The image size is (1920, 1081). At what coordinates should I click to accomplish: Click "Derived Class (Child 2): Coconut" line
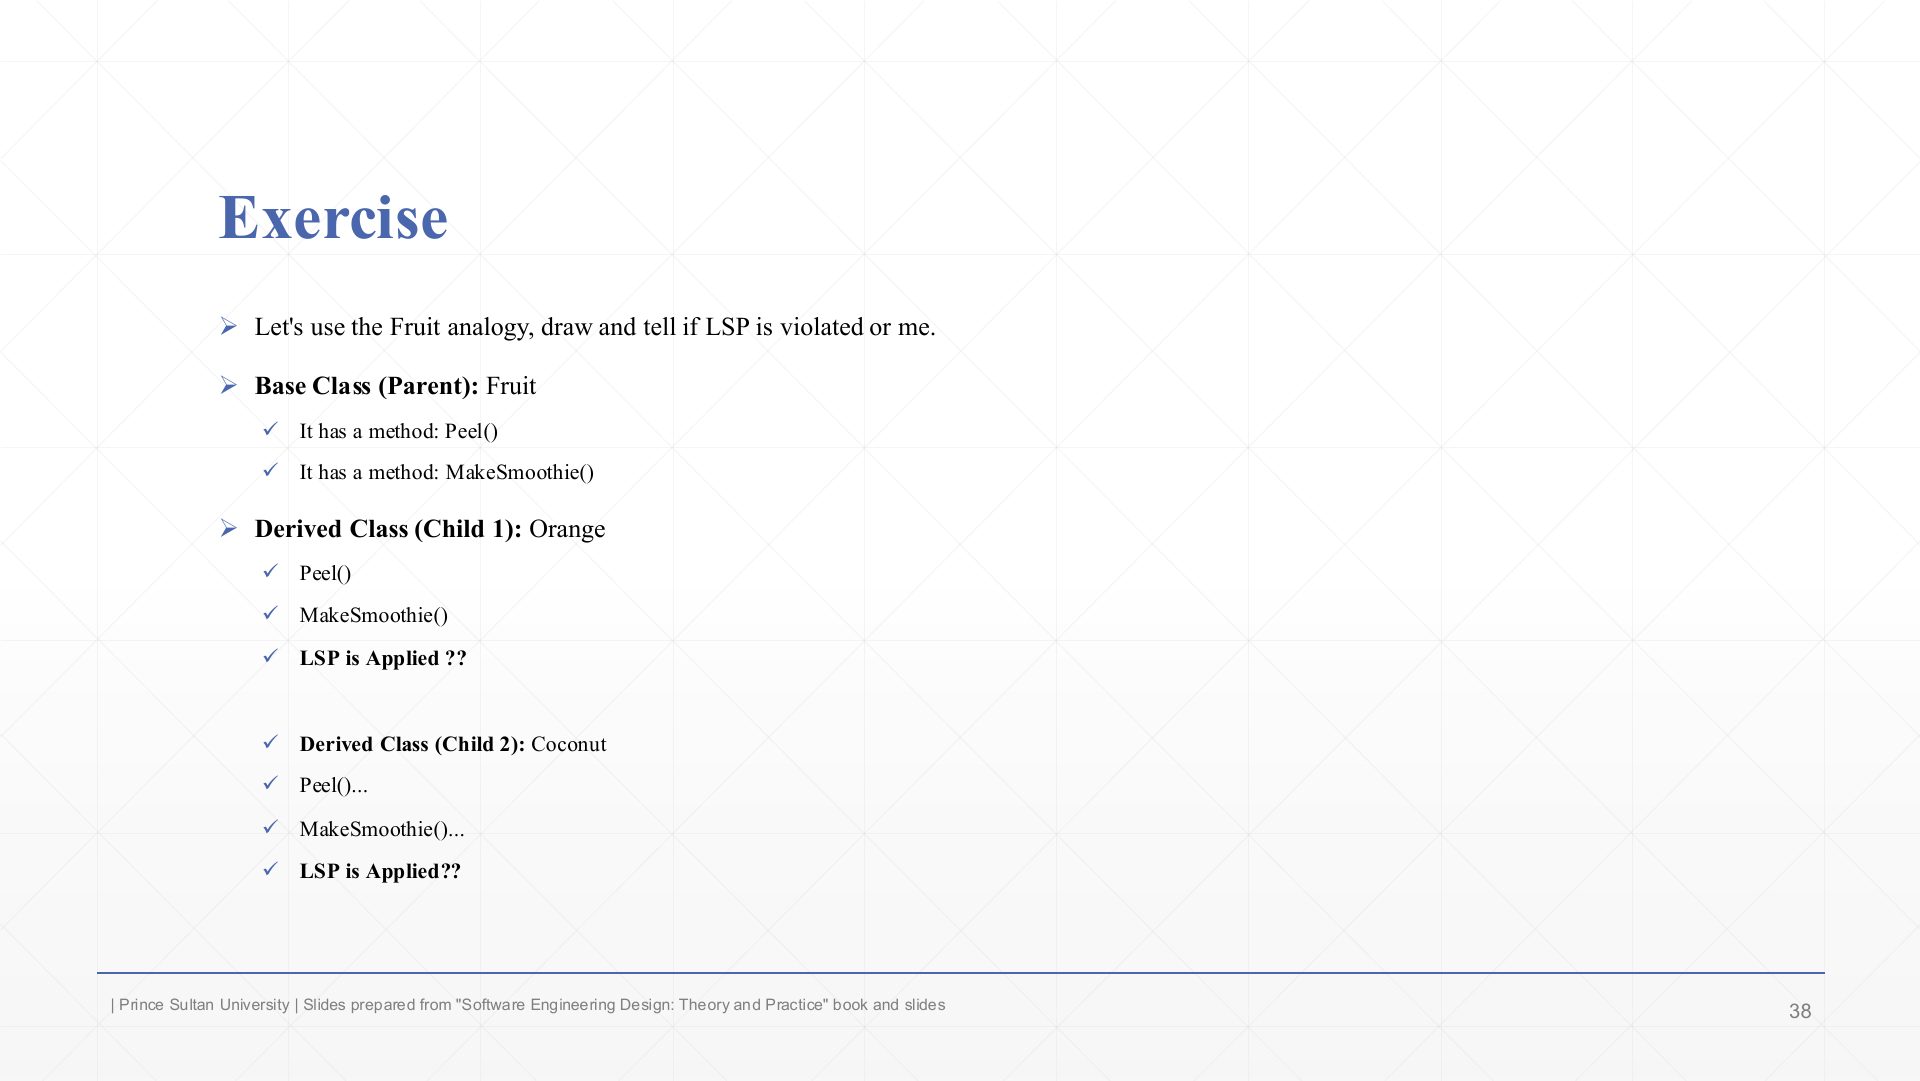tap(452, 744)
